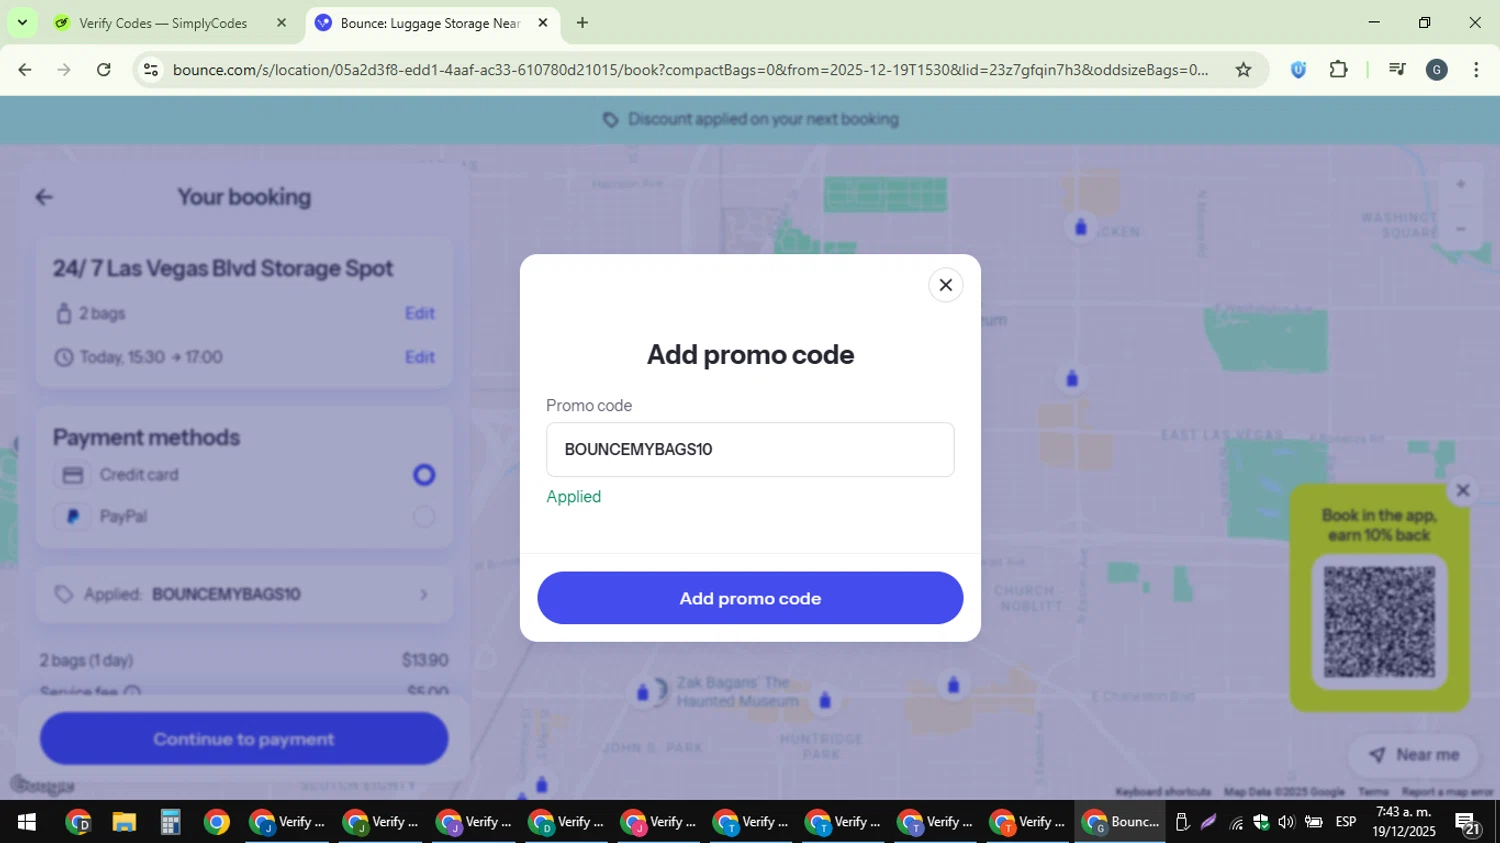Bookmark this page with the star icon
Image resolution: width=1500 pixels, height=843 pixels.
(x=1243, y=70)
